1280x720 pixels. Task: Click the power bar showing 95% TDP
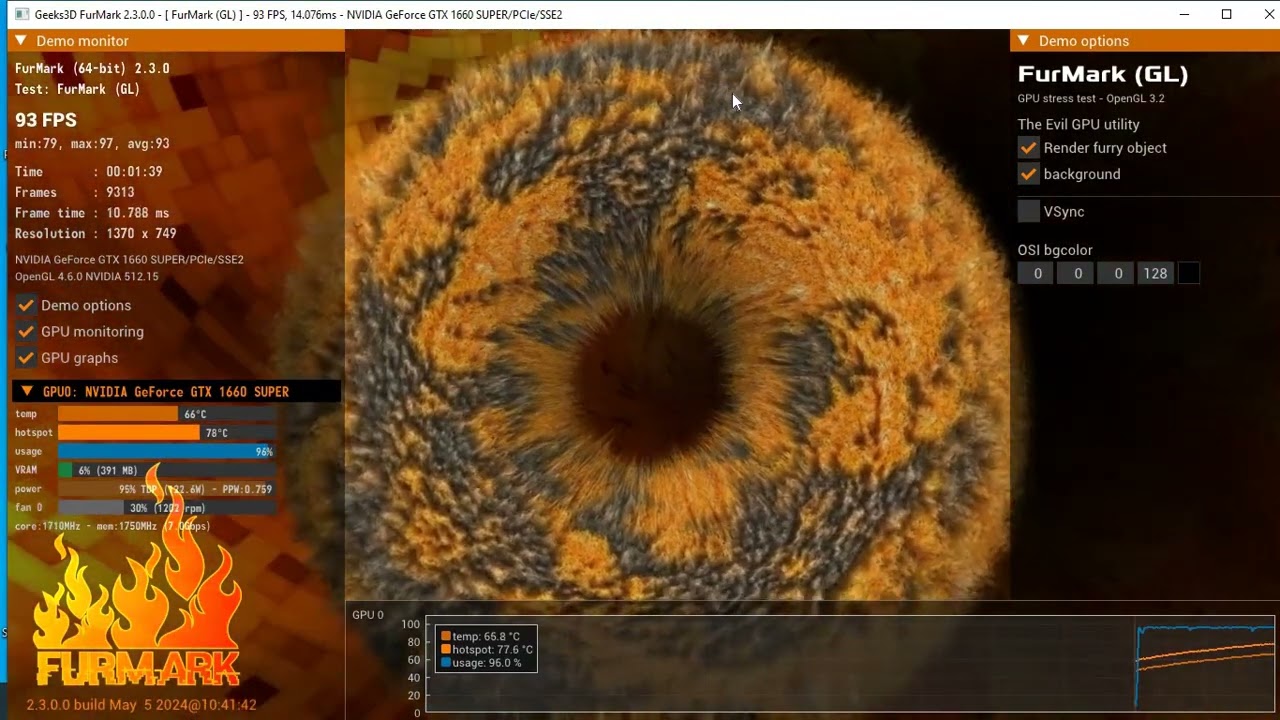click(167, 489)
